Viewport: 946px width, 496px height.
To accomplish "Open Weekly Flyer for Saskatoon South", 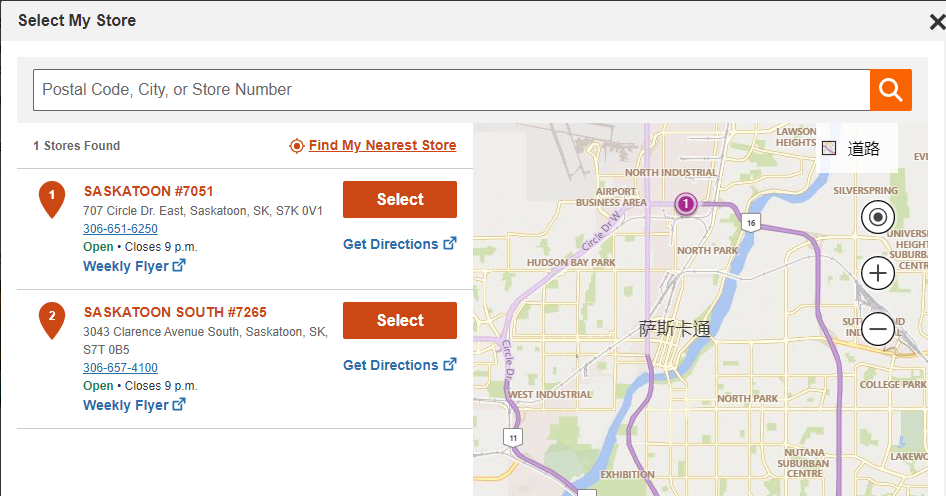I will [134, 405].
